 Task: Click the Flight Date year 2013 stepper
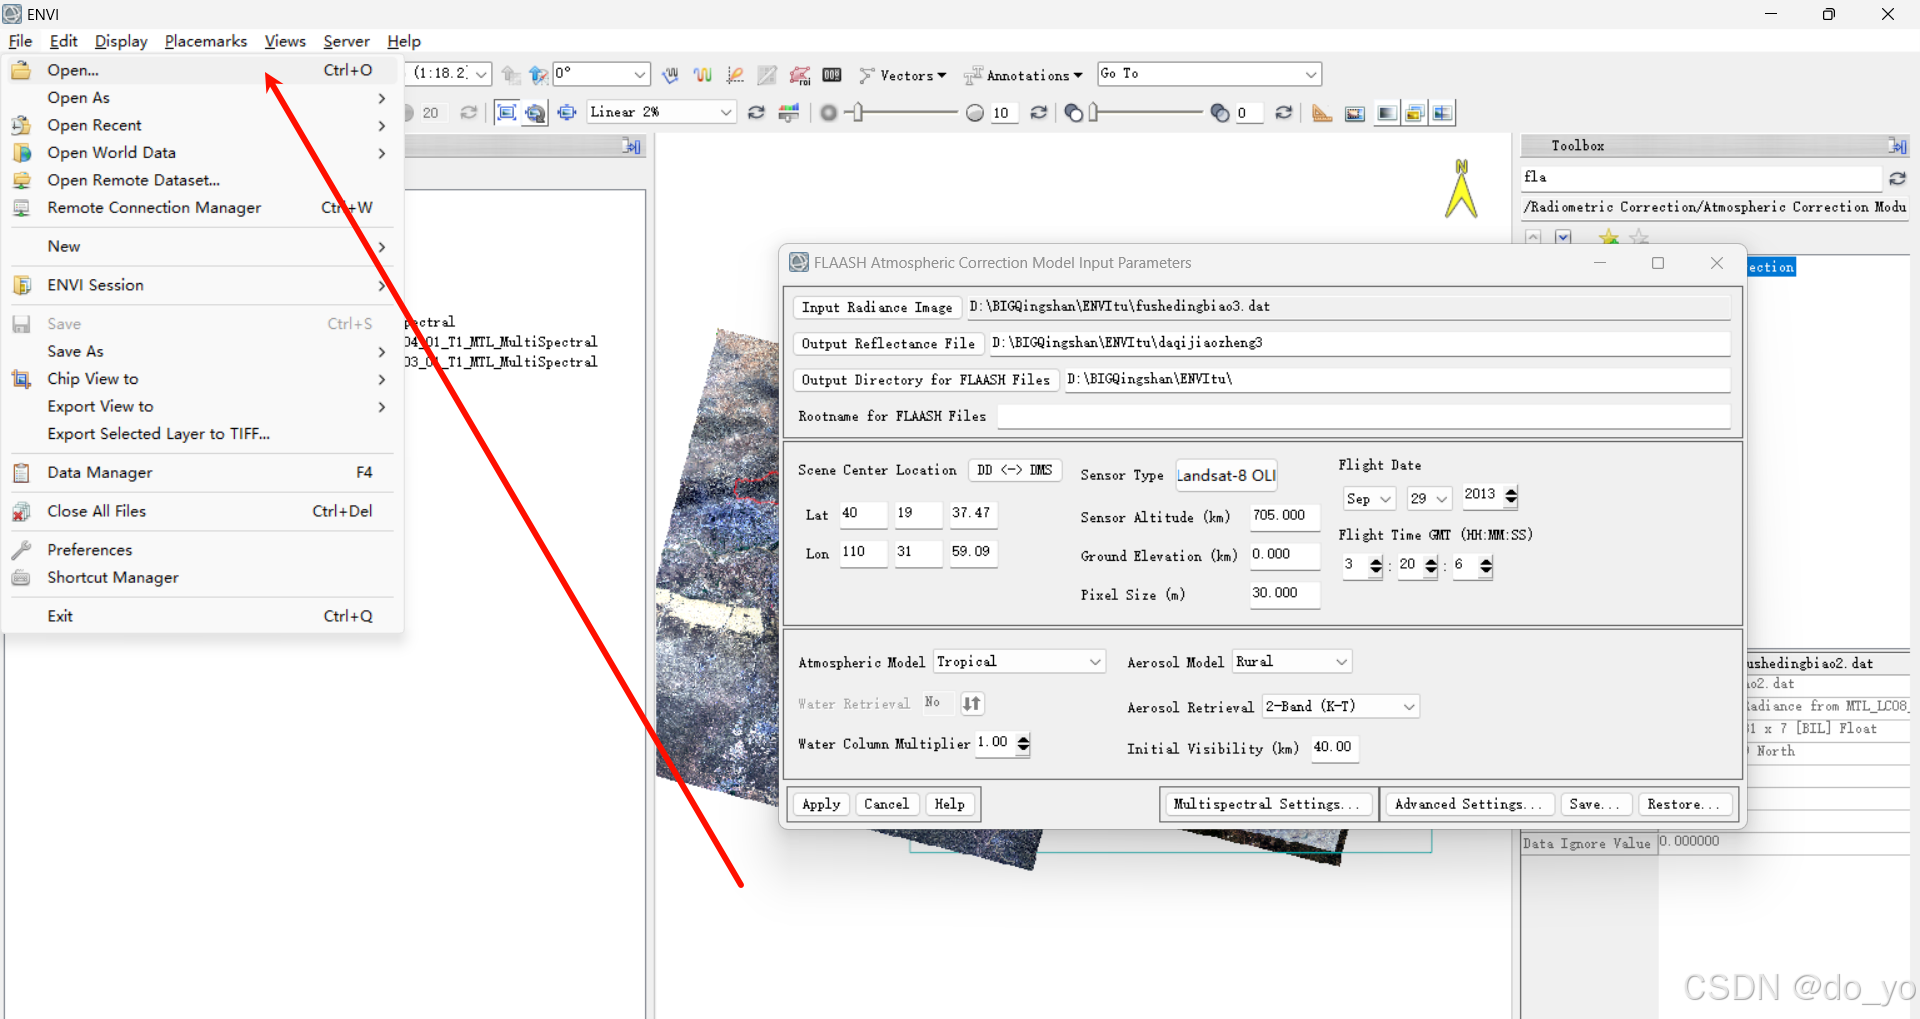tap(1511, 496)
